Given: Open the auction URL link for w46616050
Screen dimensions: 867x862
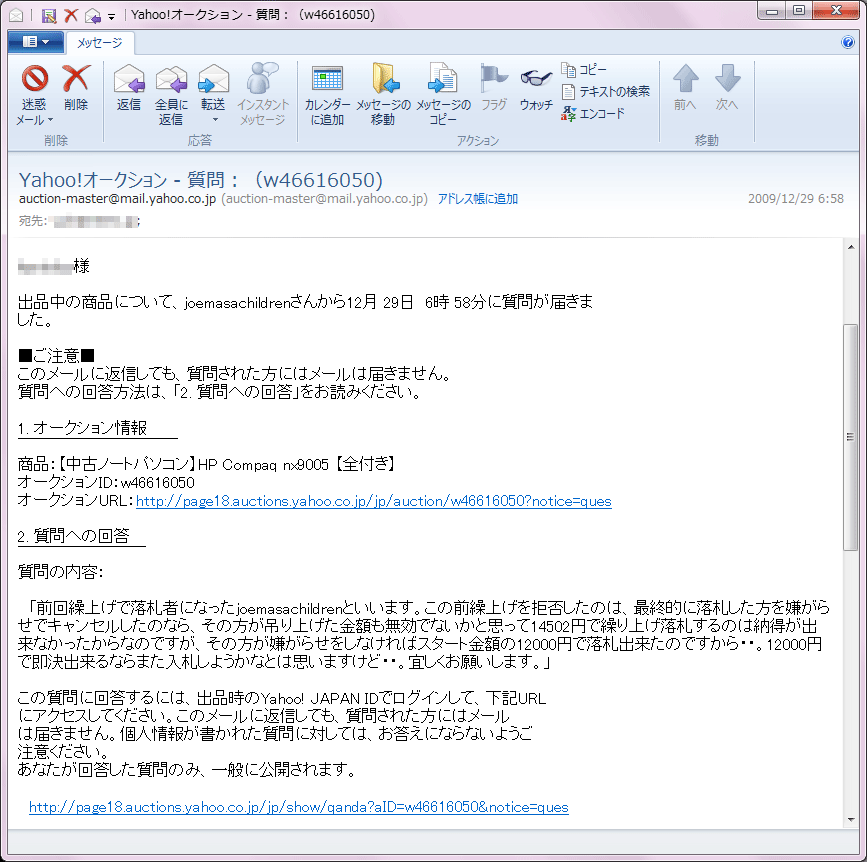Looking at the screenshot, I should tap(374, 501).
